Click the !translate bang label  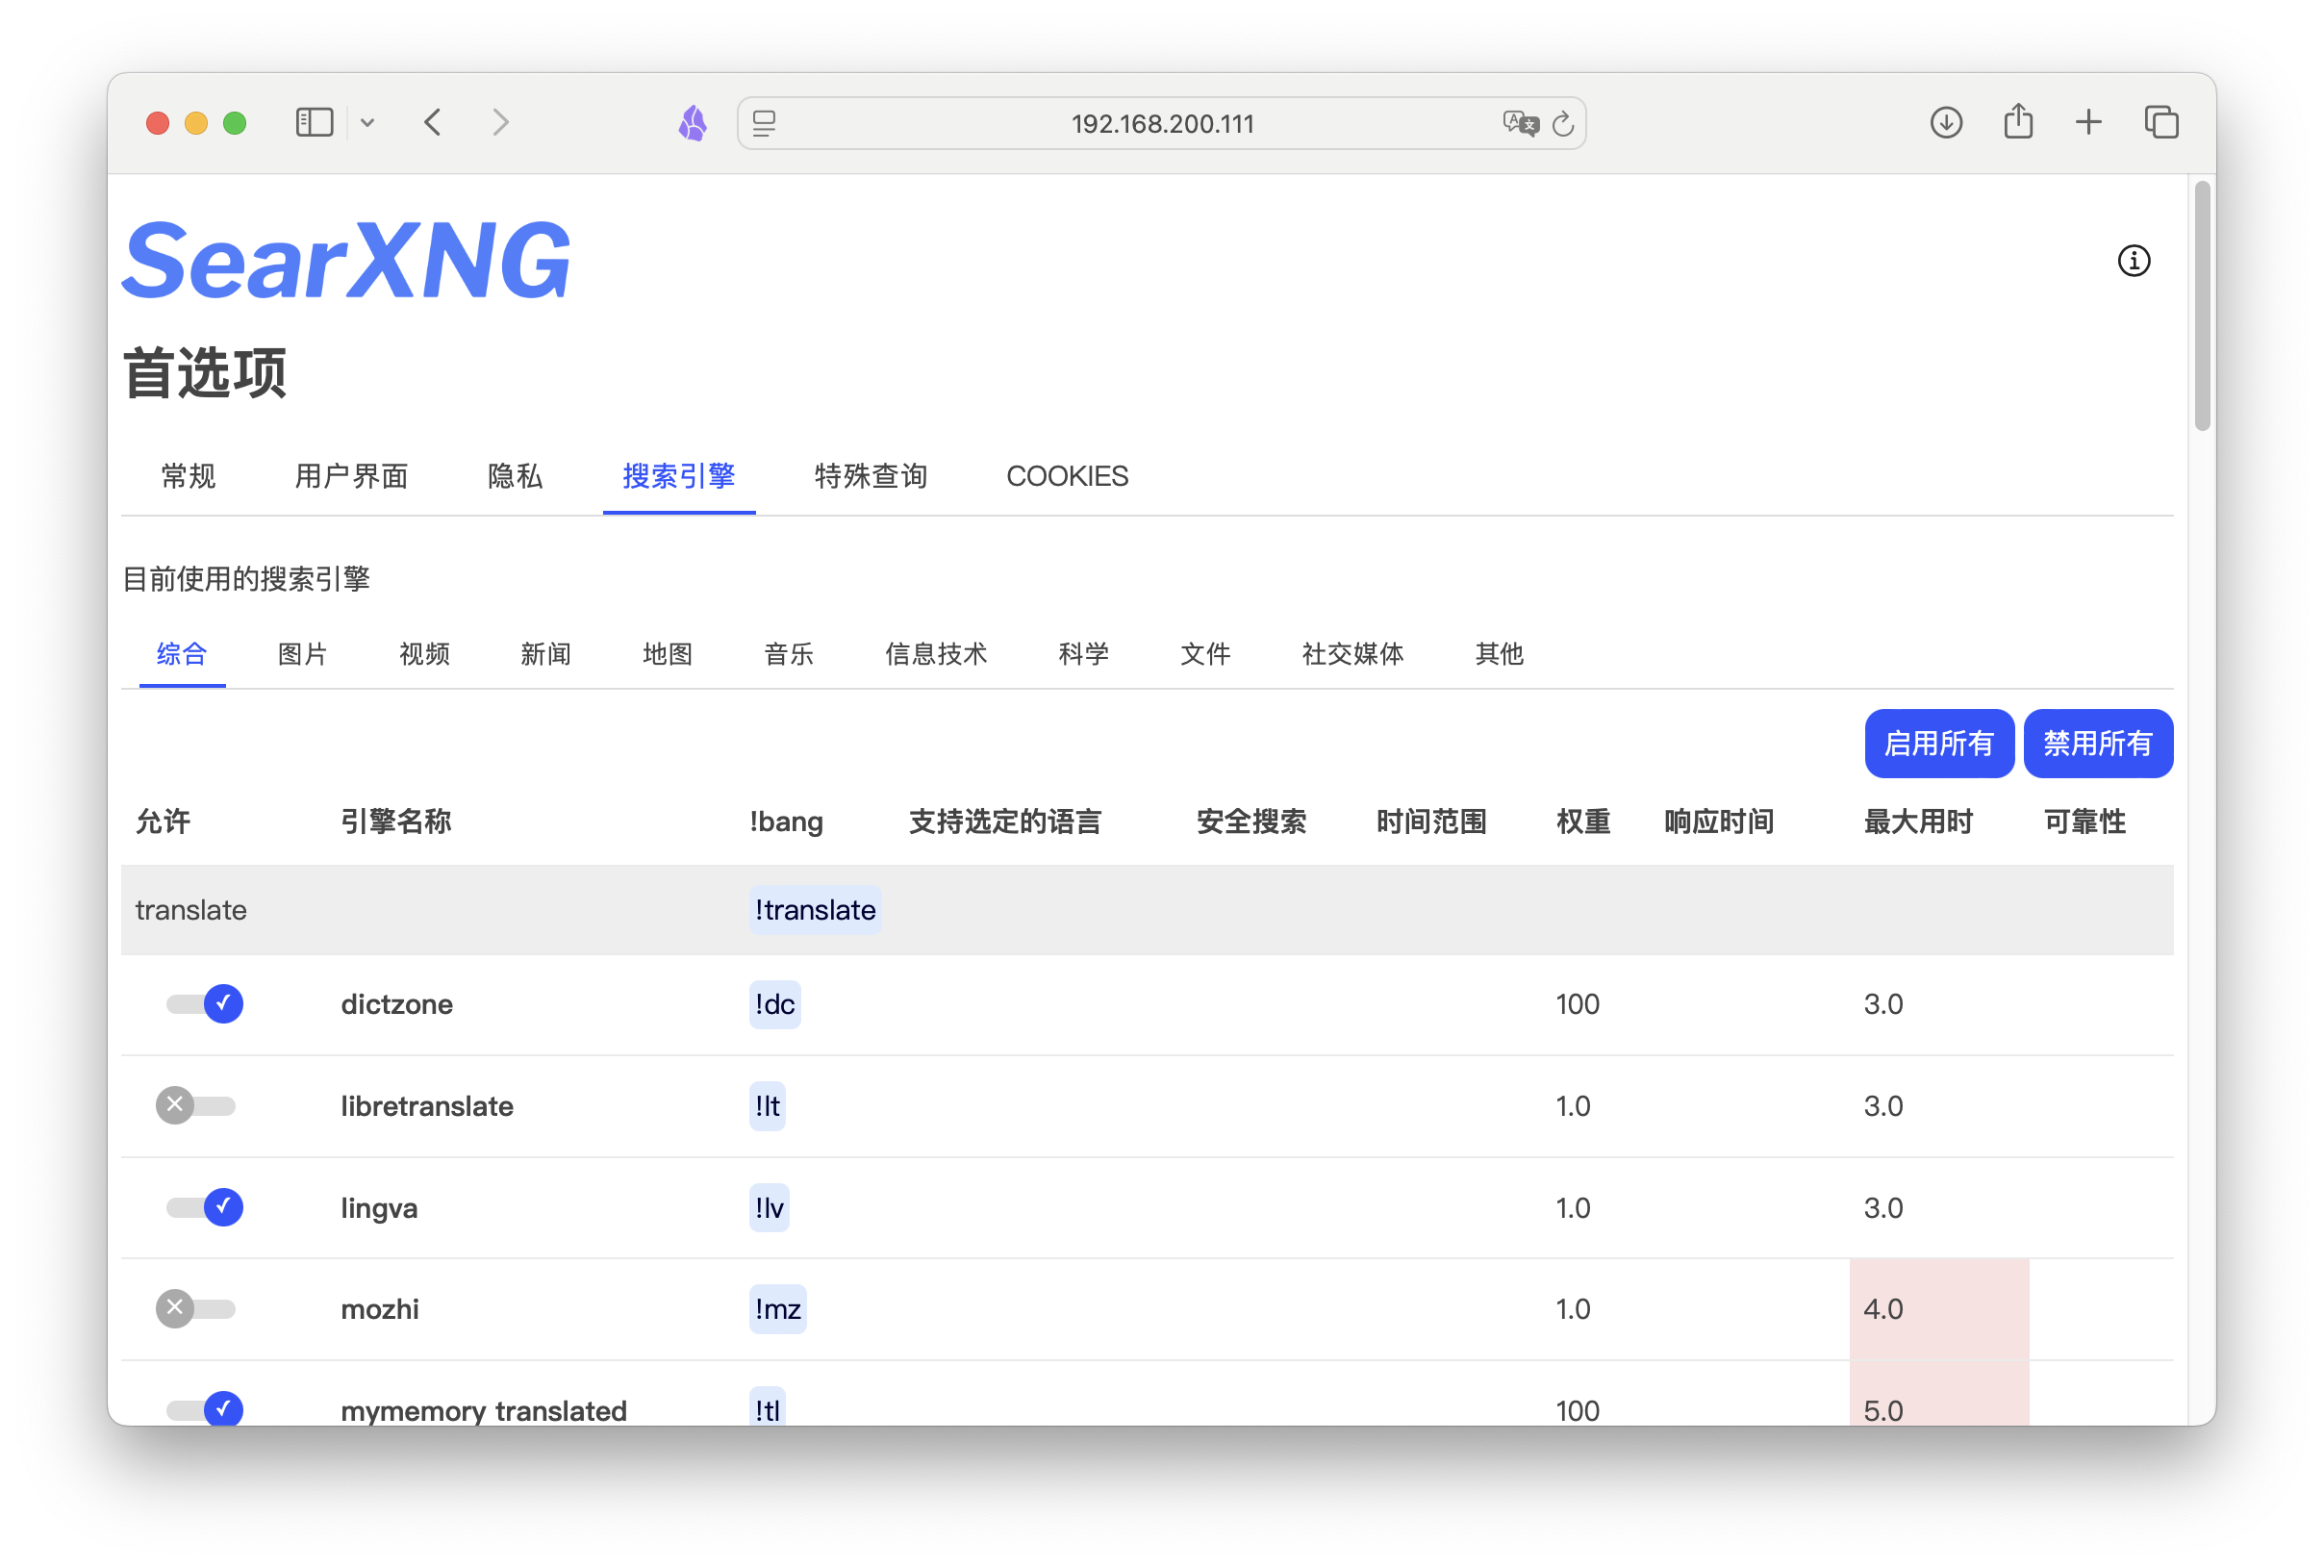coord(815,910)
